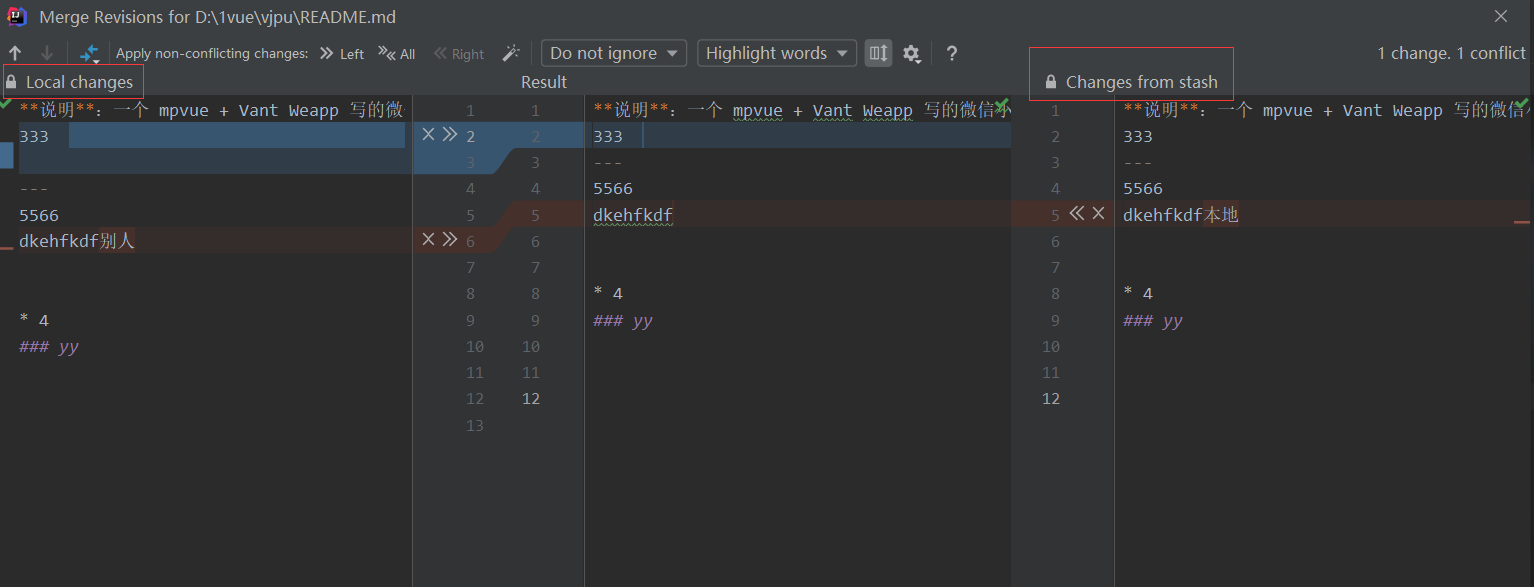1534x587 pixels.
Task: Click the 'Local changes' pane title
Action: (x=79, y=82)
